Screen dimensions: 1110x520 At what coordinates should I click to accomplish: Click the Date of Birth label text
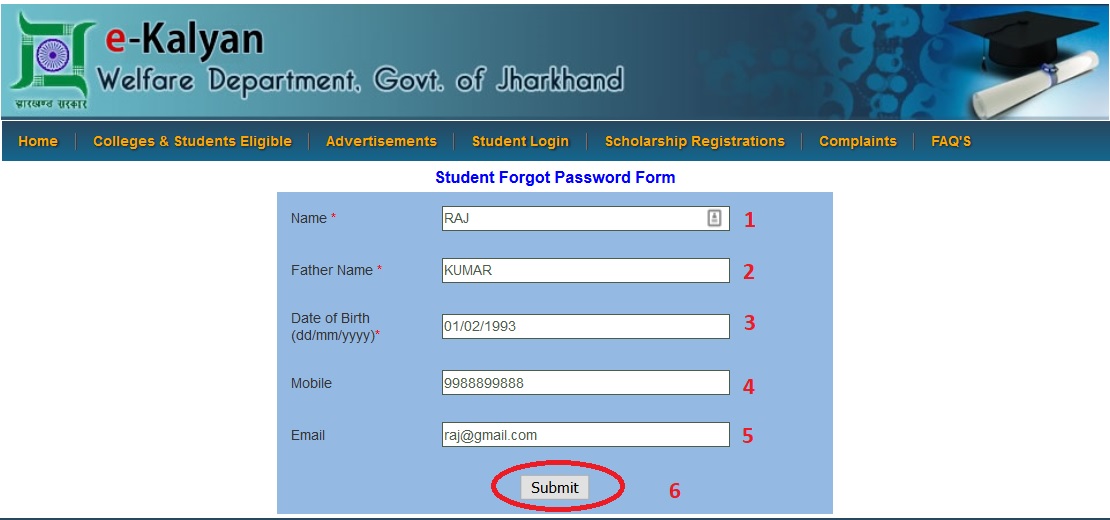[x=335, y=327]
